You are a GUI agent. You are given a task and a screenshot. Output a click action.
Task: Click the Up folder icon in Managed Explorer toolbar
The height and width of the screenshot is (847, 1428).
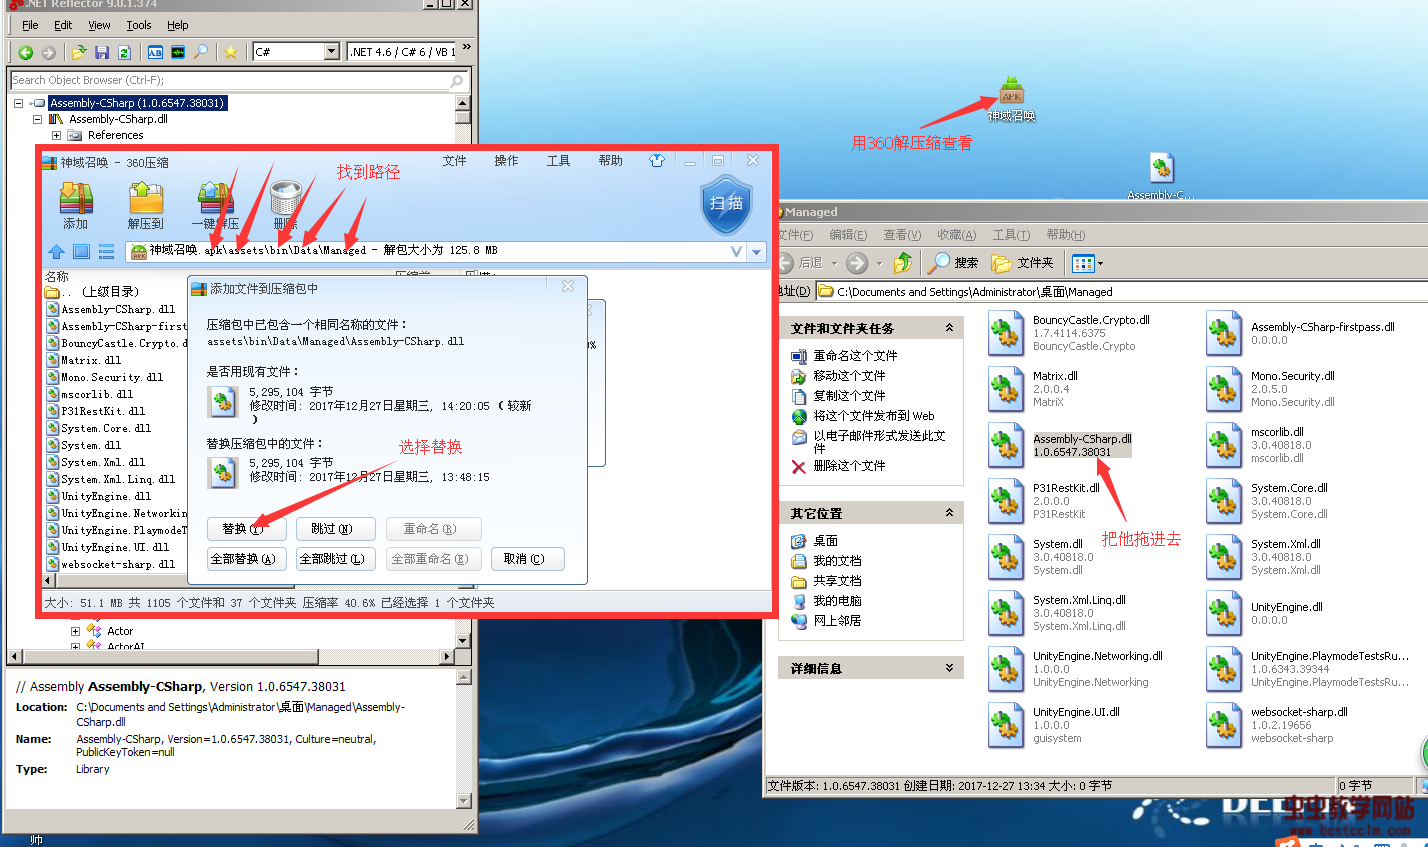[x=903, y=262]
